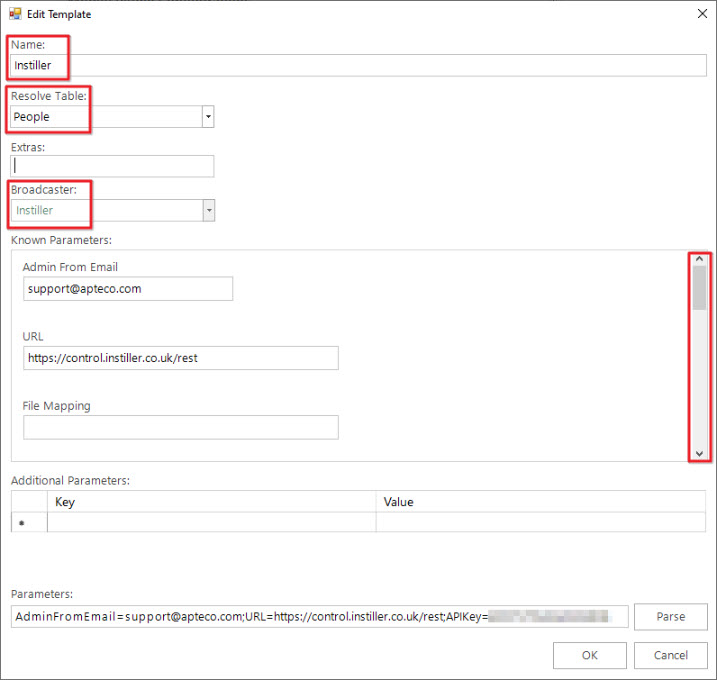Click the 'Extras:' label
The height and width of the screenshot is (680, 717).
28,147
